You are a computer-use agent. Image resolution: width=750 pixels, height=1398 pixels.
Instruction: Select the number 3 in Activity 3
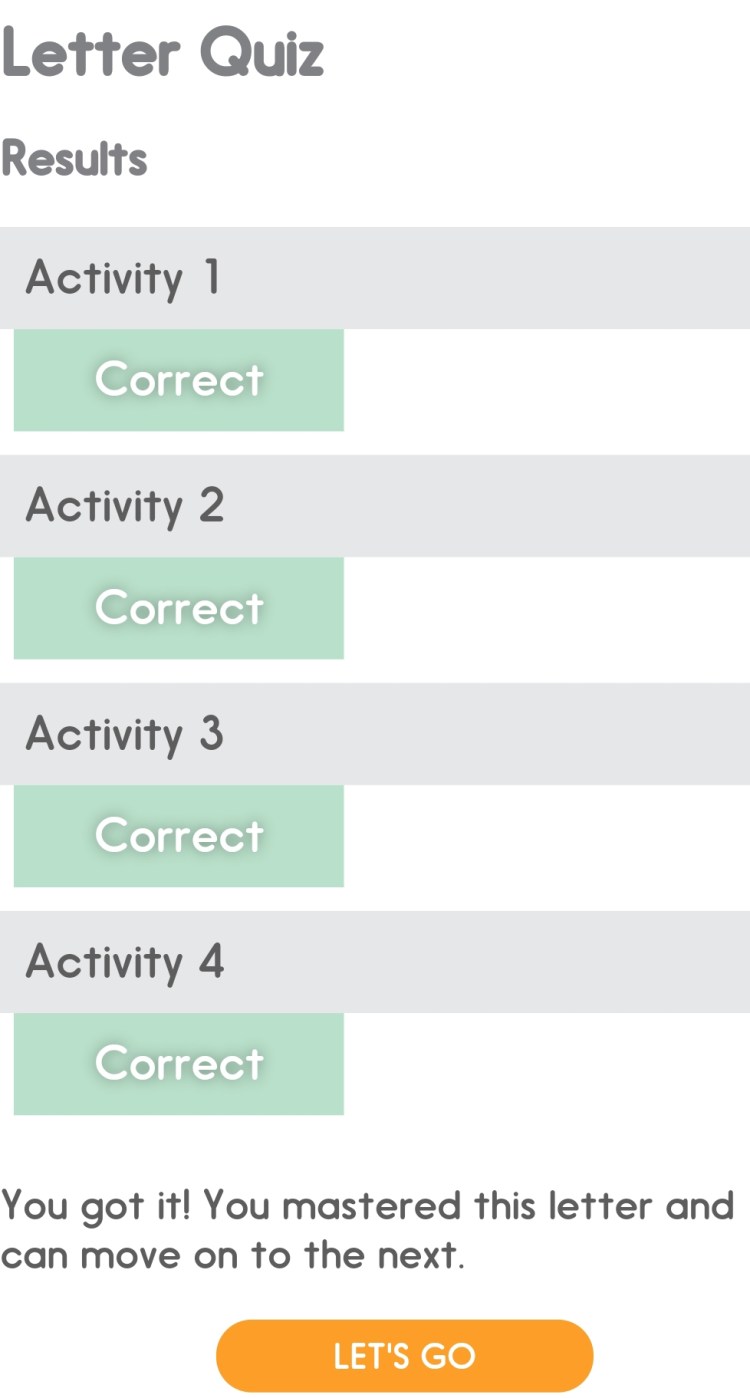tap(211, 734)
